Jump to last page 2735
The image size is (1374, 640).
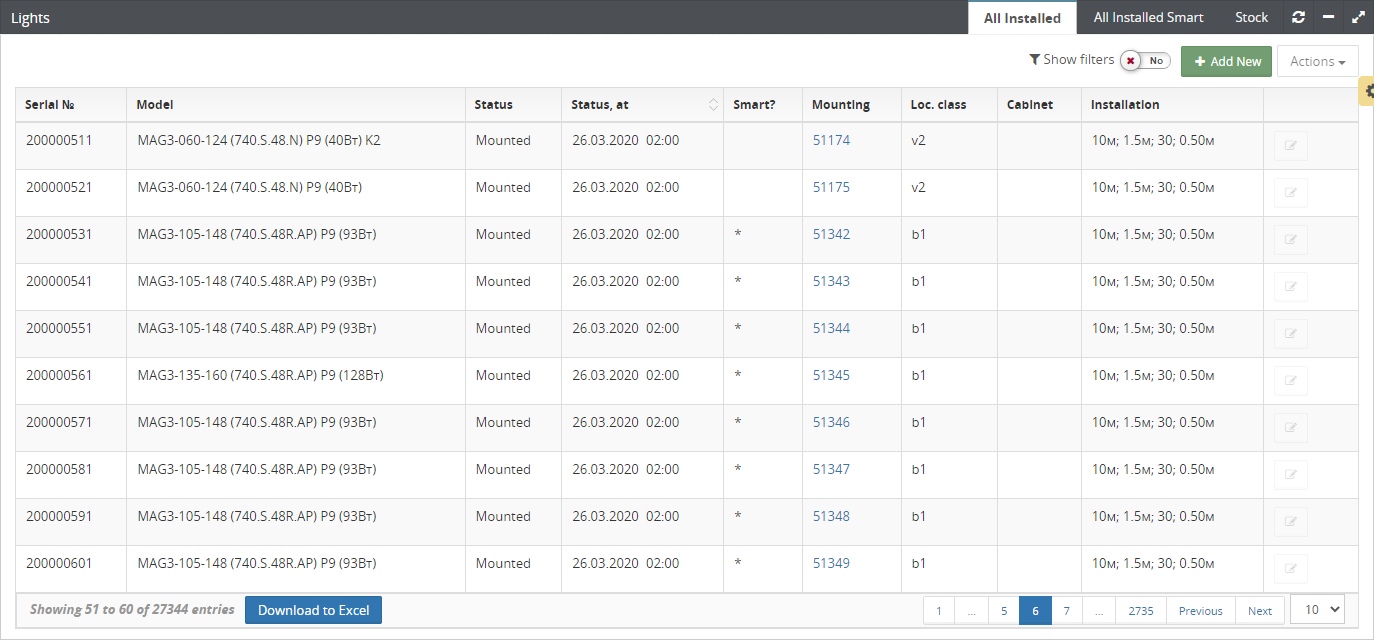pyautogui.click(x=1140, y=611)
